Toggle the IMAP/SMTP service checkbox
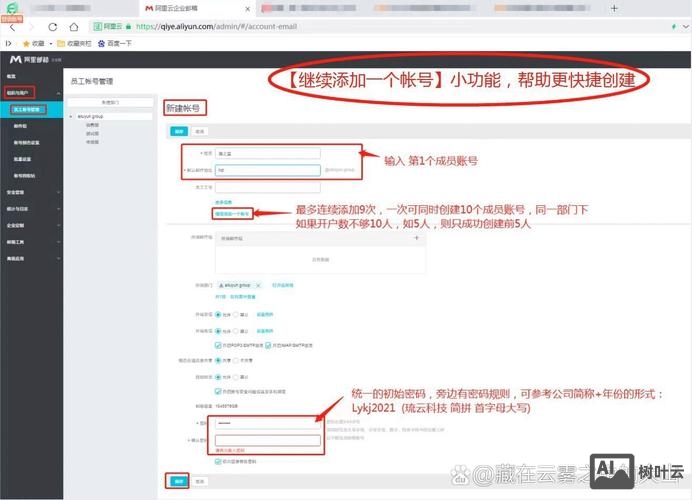692x500 pixels. coord(268,346)
